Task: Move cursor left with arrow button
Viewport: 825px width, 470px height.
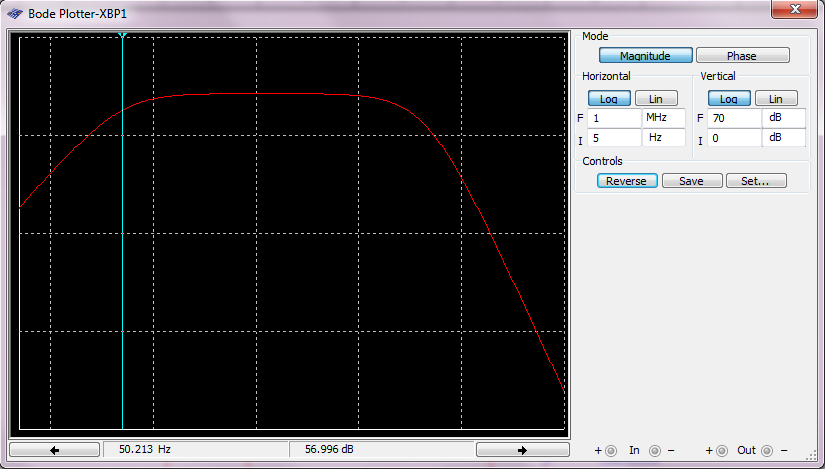Action: 55,449
